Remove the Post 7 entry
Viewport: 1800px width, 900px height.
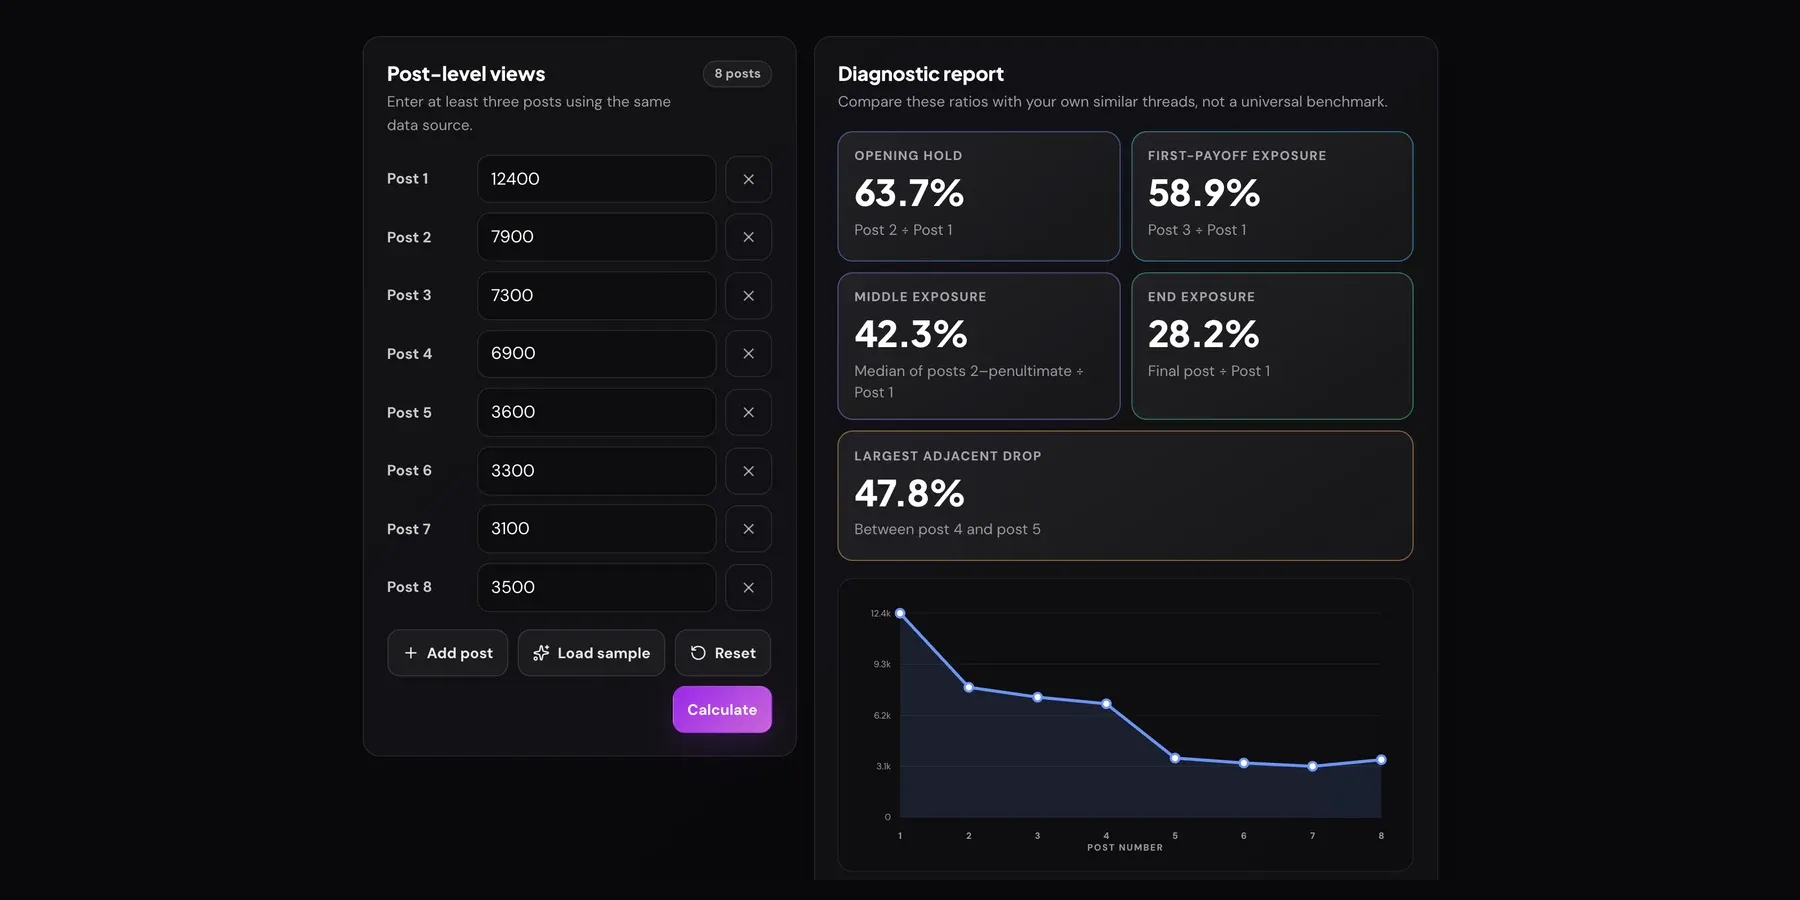[748, 529]
